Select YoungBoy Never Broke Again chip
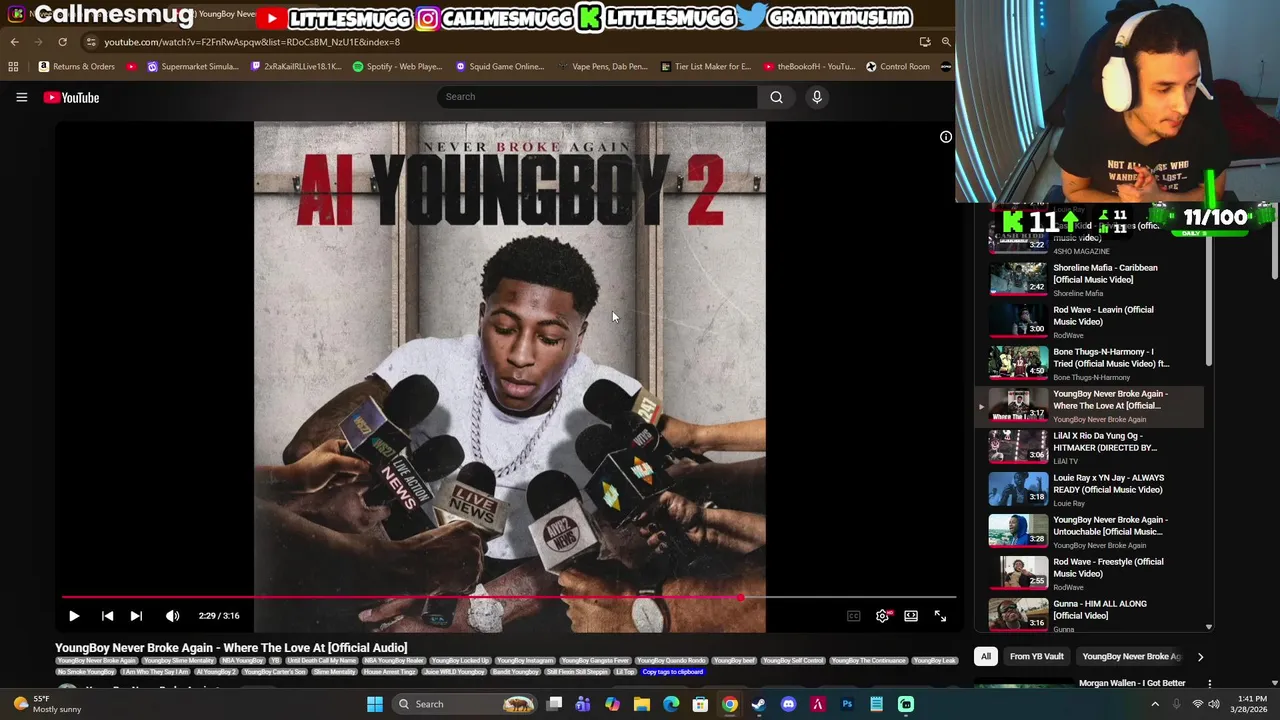The height and width of the screenshot is (720, 1280). (x=1131, y=657)
